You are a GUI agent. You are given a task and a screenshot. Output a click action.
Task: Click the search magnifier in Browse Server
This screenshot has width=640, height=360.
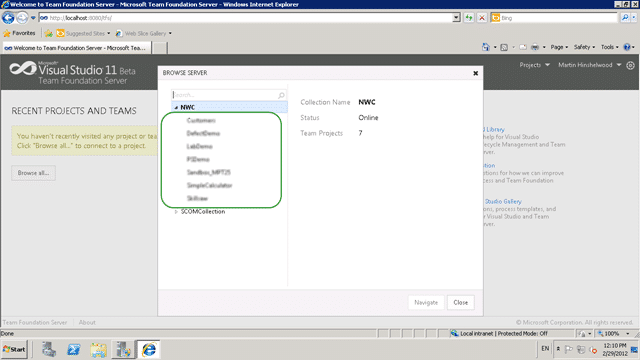click(x=281, y=95)
